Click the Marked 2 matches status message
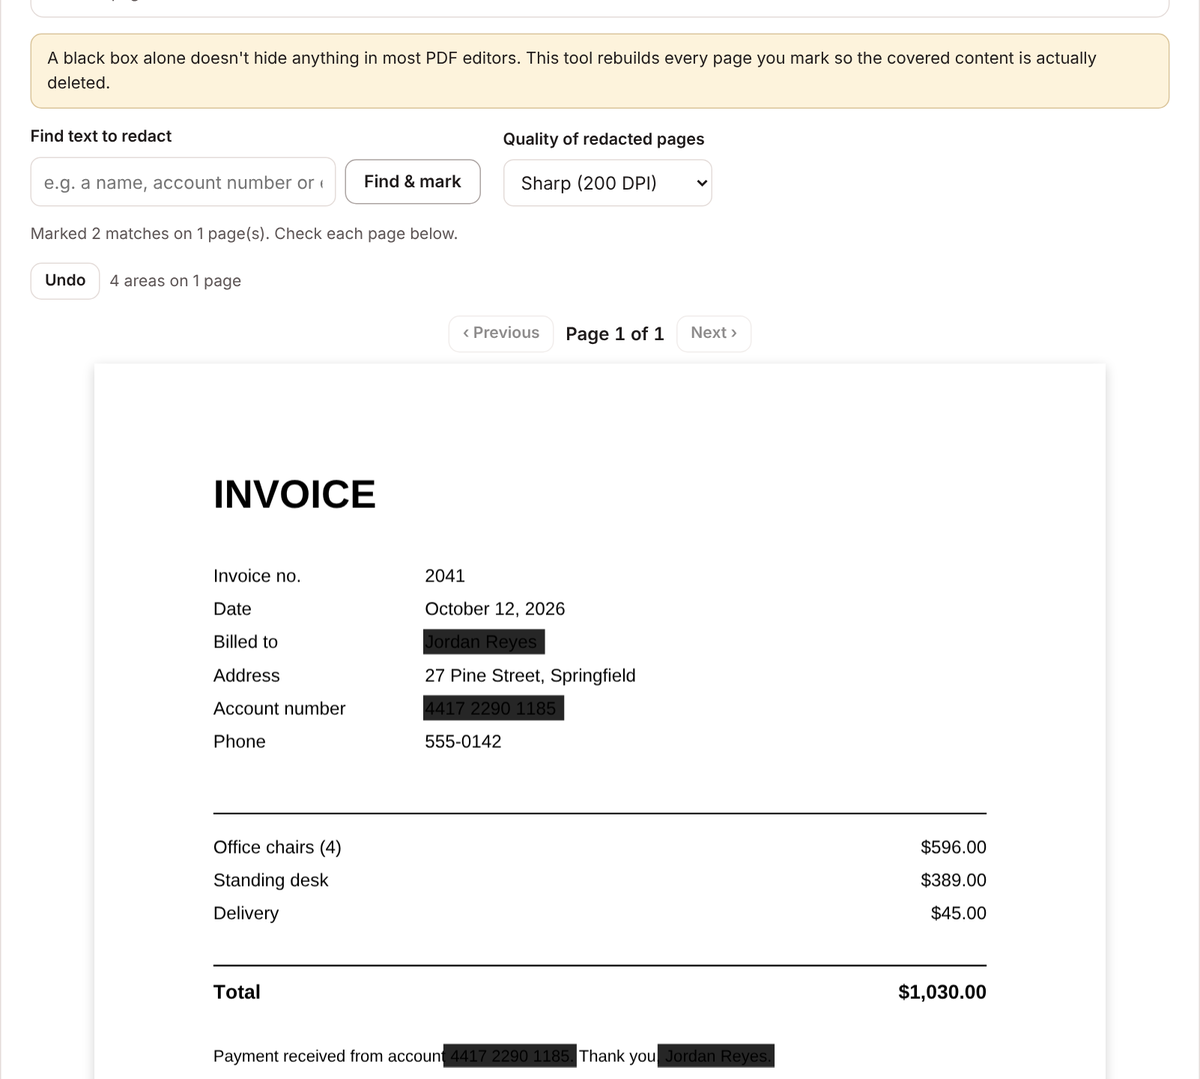 point(244,234)
